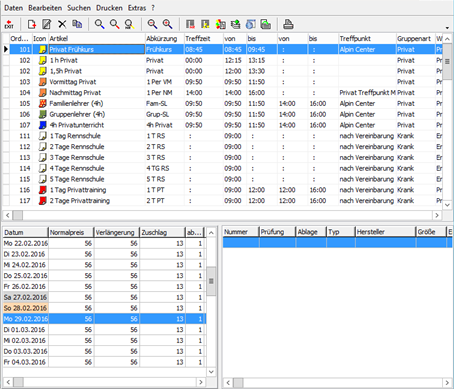454x389 pixels.
Task: Click the Treffzeit column header
Action: (204, 39)
